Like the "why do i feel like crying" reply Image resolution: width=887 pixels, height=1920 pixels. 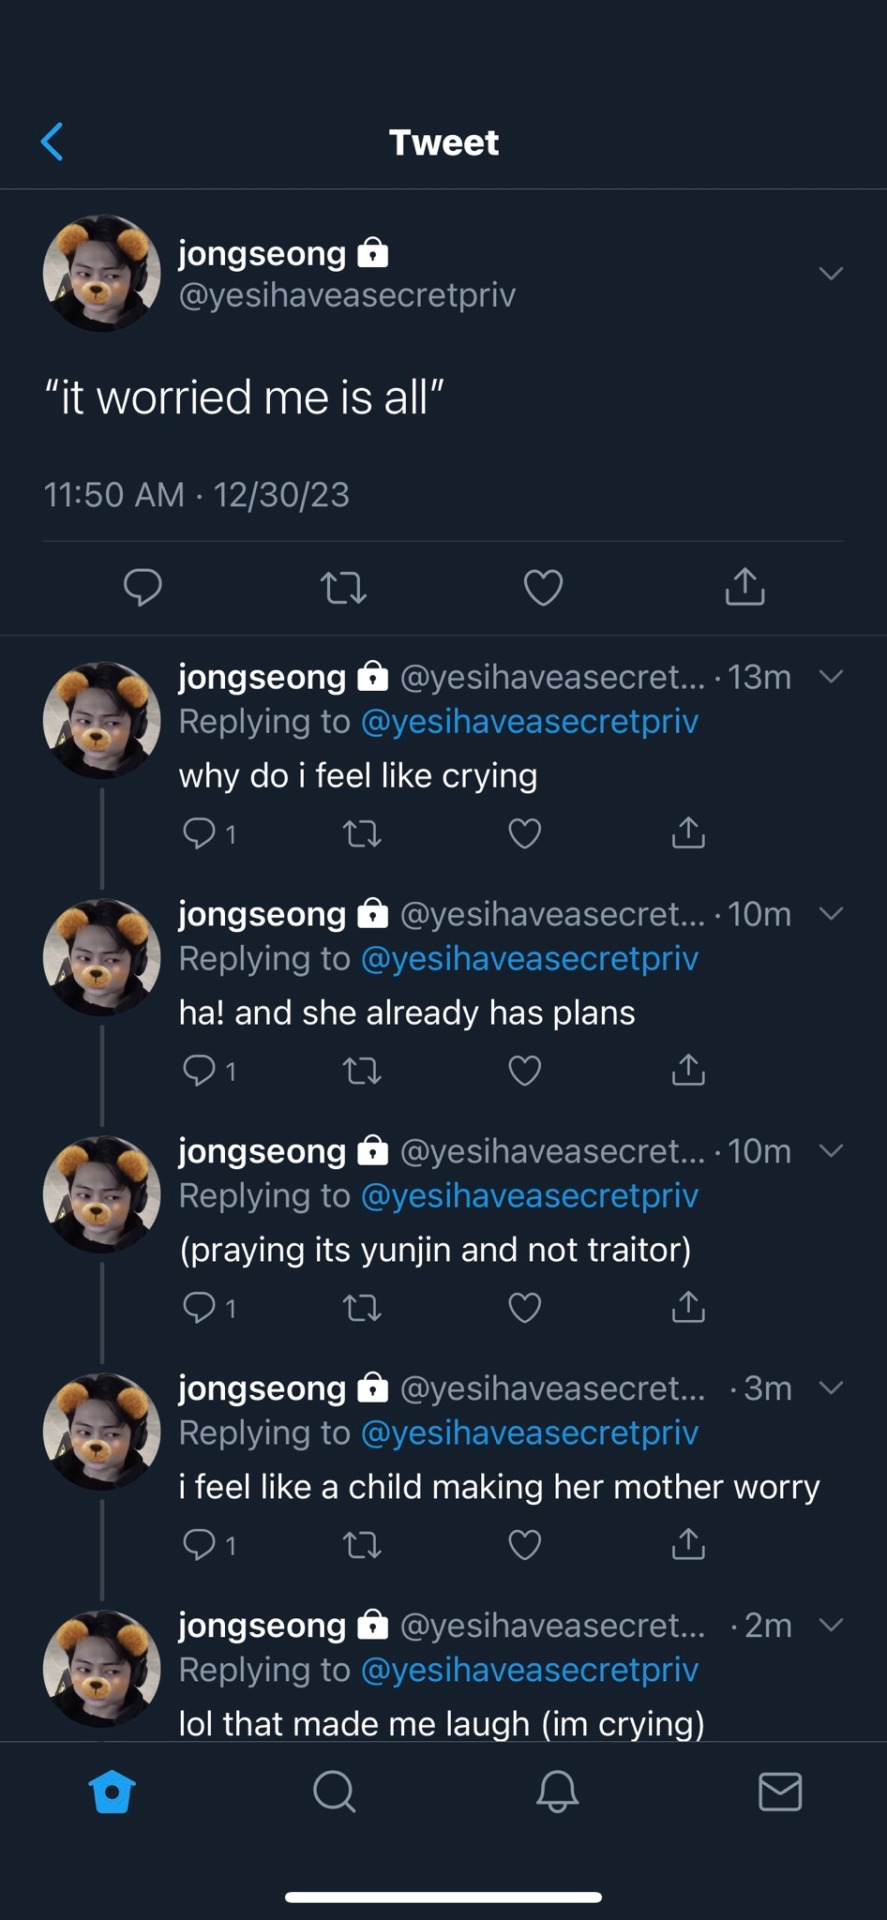(x=525, y=833)
